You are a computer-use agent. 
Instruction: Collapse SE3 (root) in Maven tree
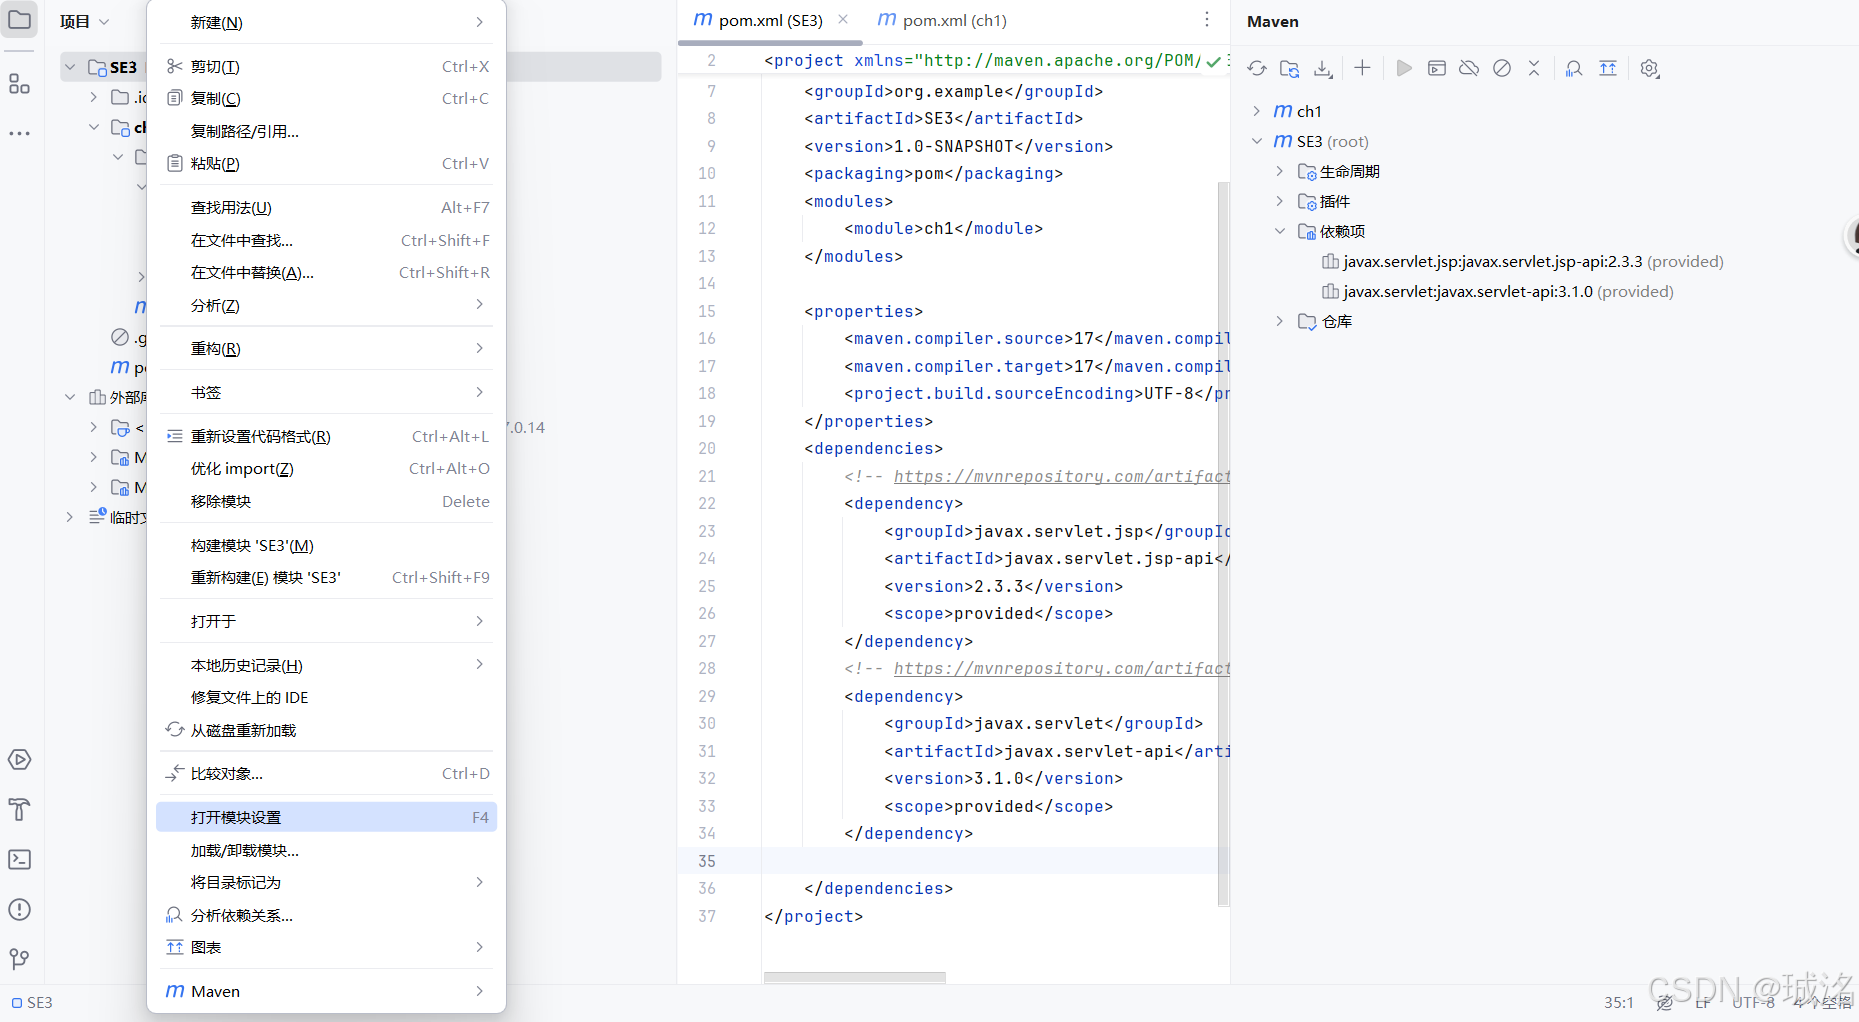coord(1257,141)
